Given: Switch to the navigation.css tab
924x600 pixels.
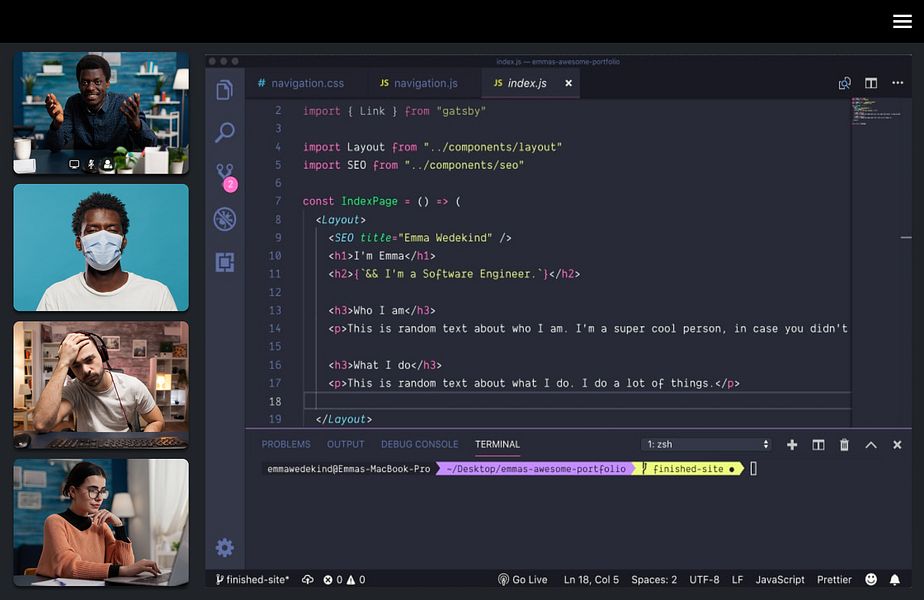Looking at the screenshot, I should pos(310,83).
